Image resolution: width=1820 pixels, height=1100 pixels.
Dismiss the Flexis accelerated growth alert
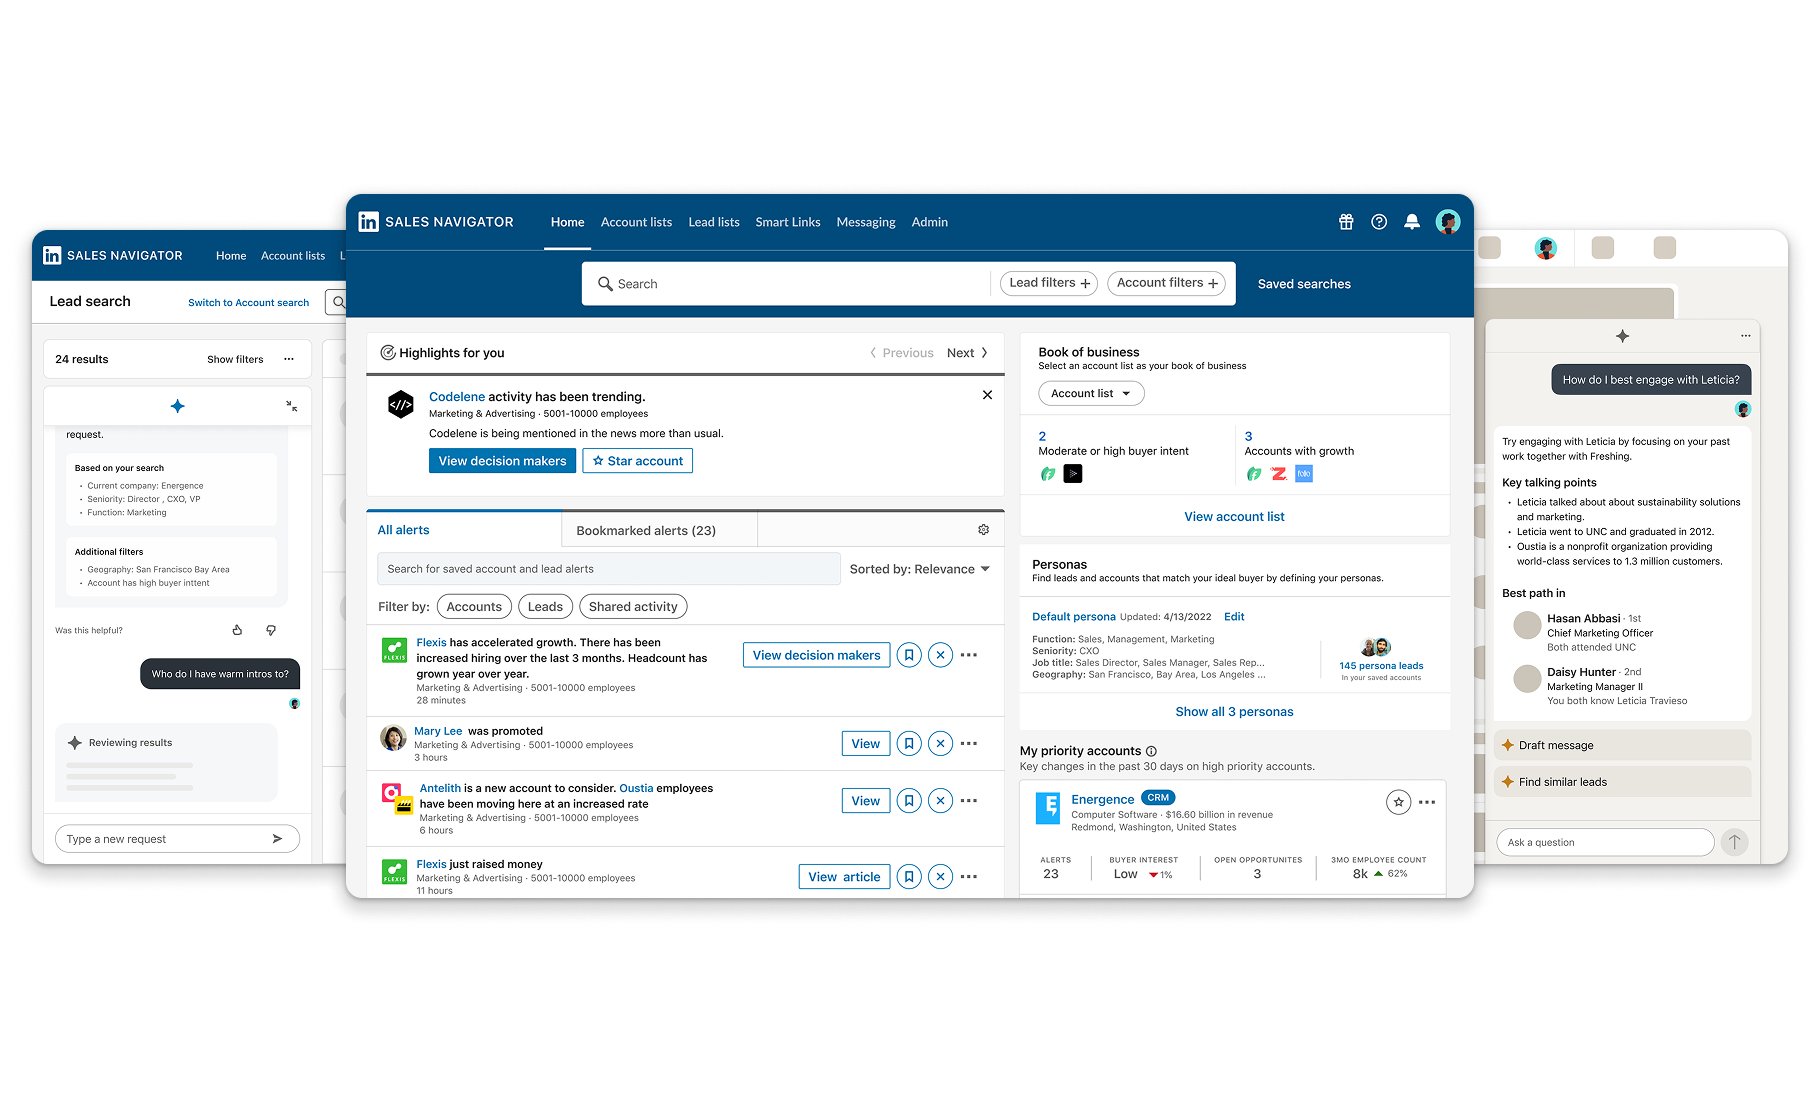pyautogui.click(x=940, y=655)
